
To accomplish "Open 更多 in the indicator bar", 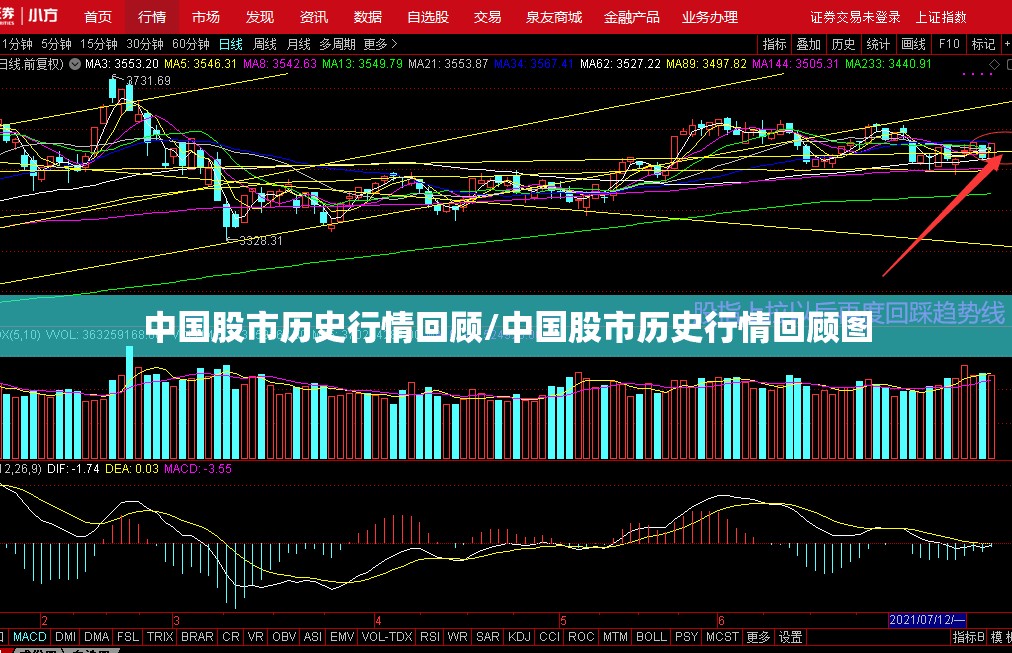I will coord(758,637).
